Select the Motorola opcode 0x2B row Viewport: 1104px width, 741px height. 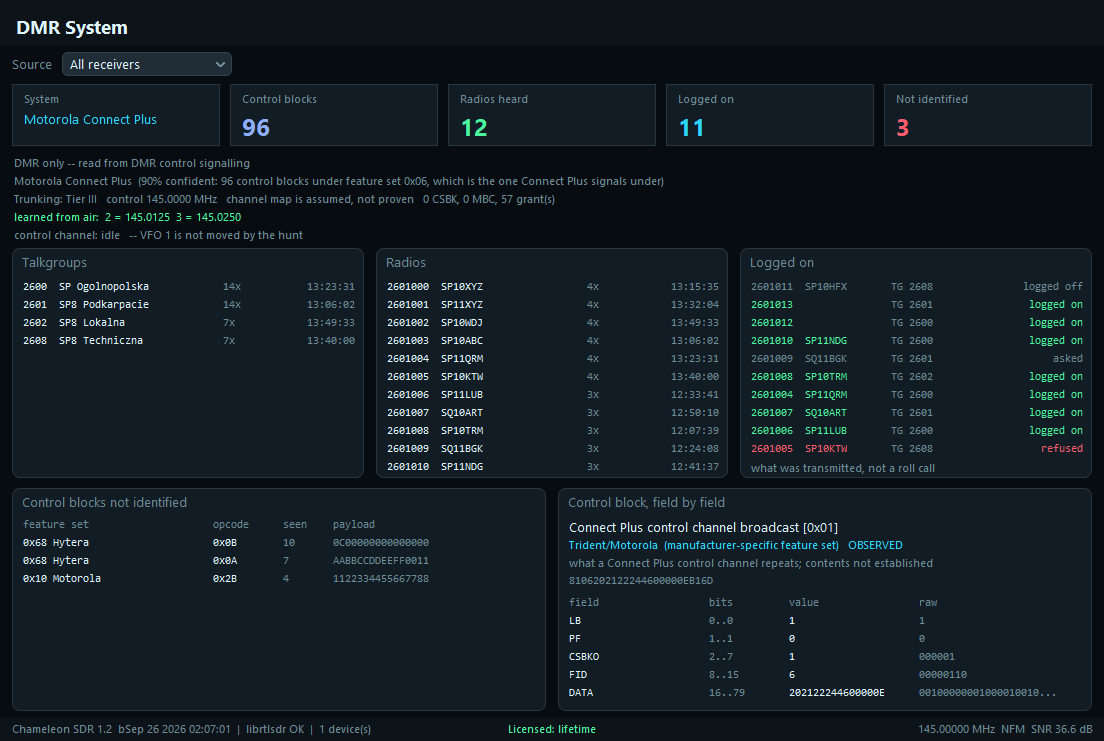279,578
